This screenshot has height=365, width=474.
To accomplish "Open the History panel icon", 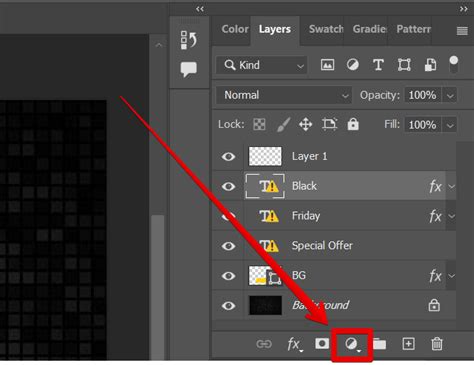I will click(189, 40).
